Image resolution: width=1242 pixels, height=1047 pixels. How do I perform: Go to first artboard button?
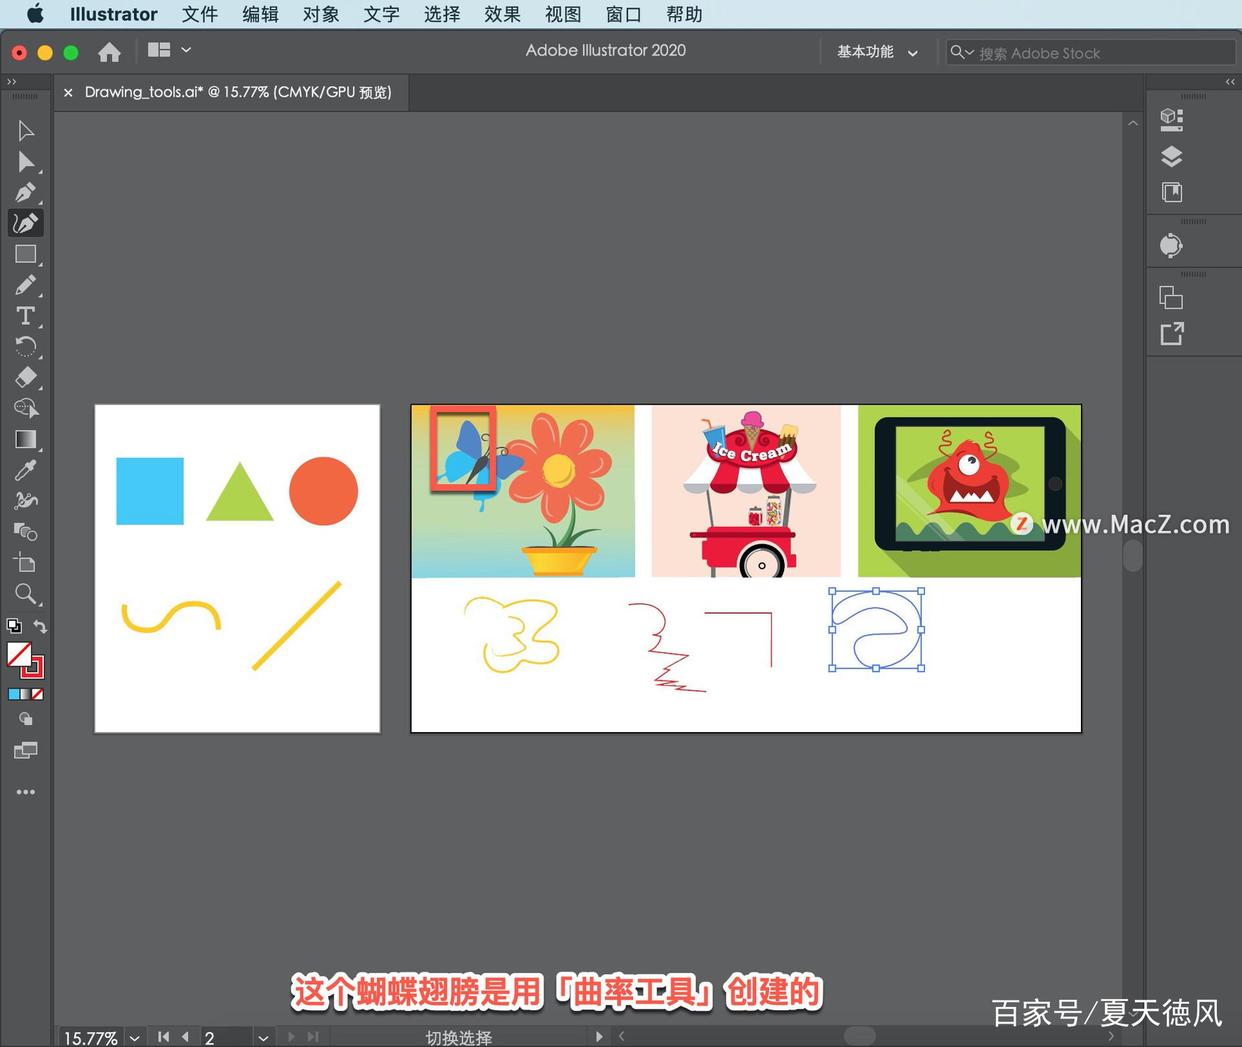coord(164,1037)
